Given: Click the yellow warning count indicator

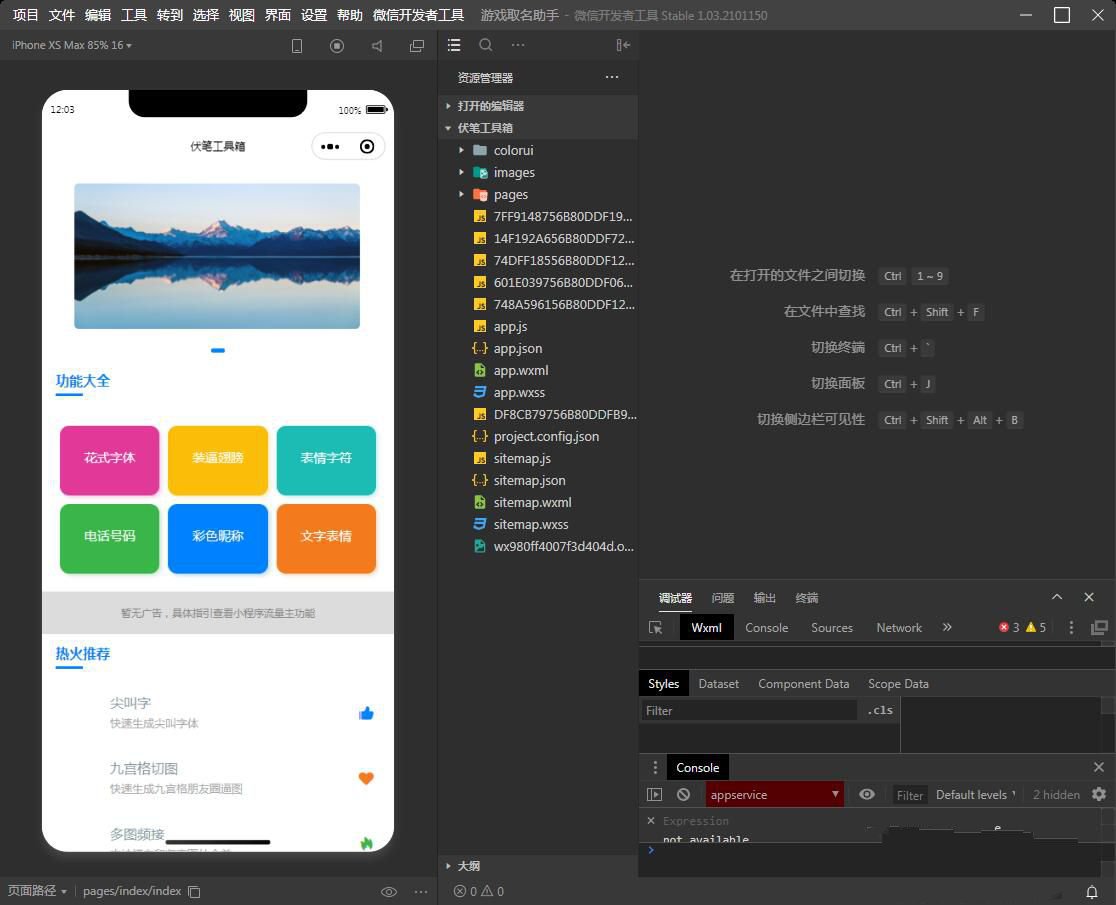Looking at the screenshot, I should [1036, 628].
